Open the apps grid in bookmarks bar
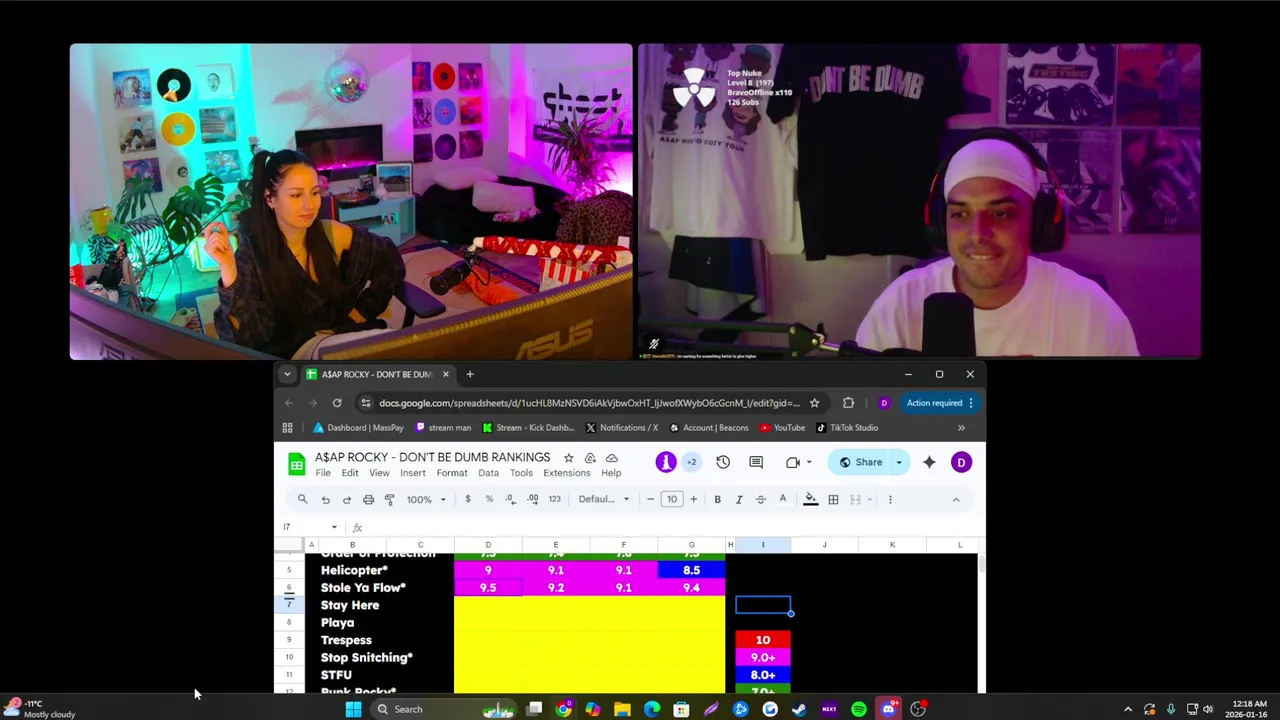Image resolution: width=1280 pixels, height=720 pixels. tap(287, 428)
